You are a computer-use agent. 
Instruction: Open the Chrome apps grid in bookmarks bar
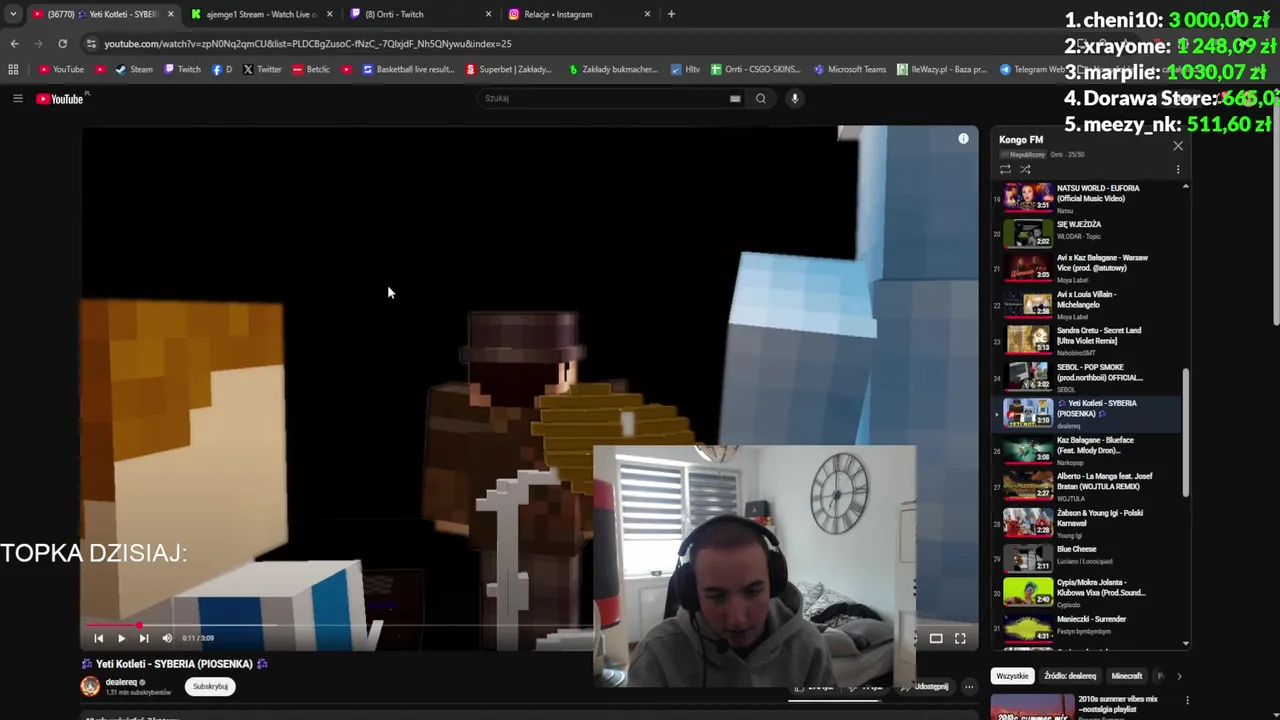tap(13, 69)
